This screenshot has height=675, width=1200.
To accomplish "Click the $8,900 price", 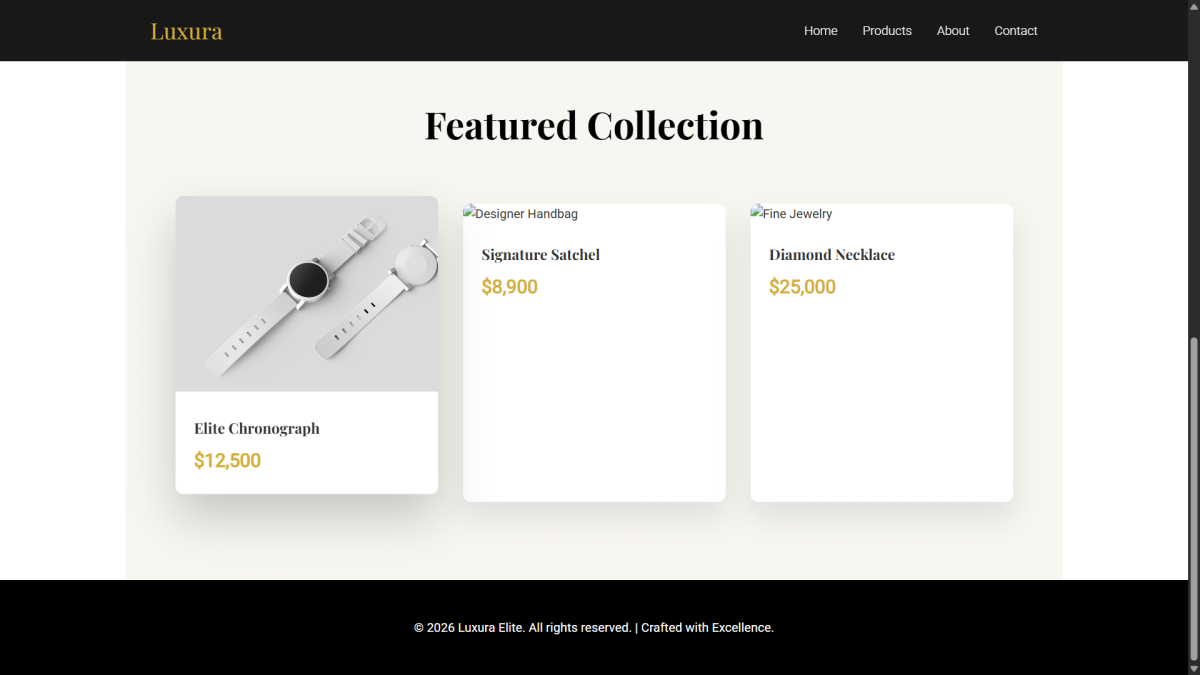I will 509,287.
